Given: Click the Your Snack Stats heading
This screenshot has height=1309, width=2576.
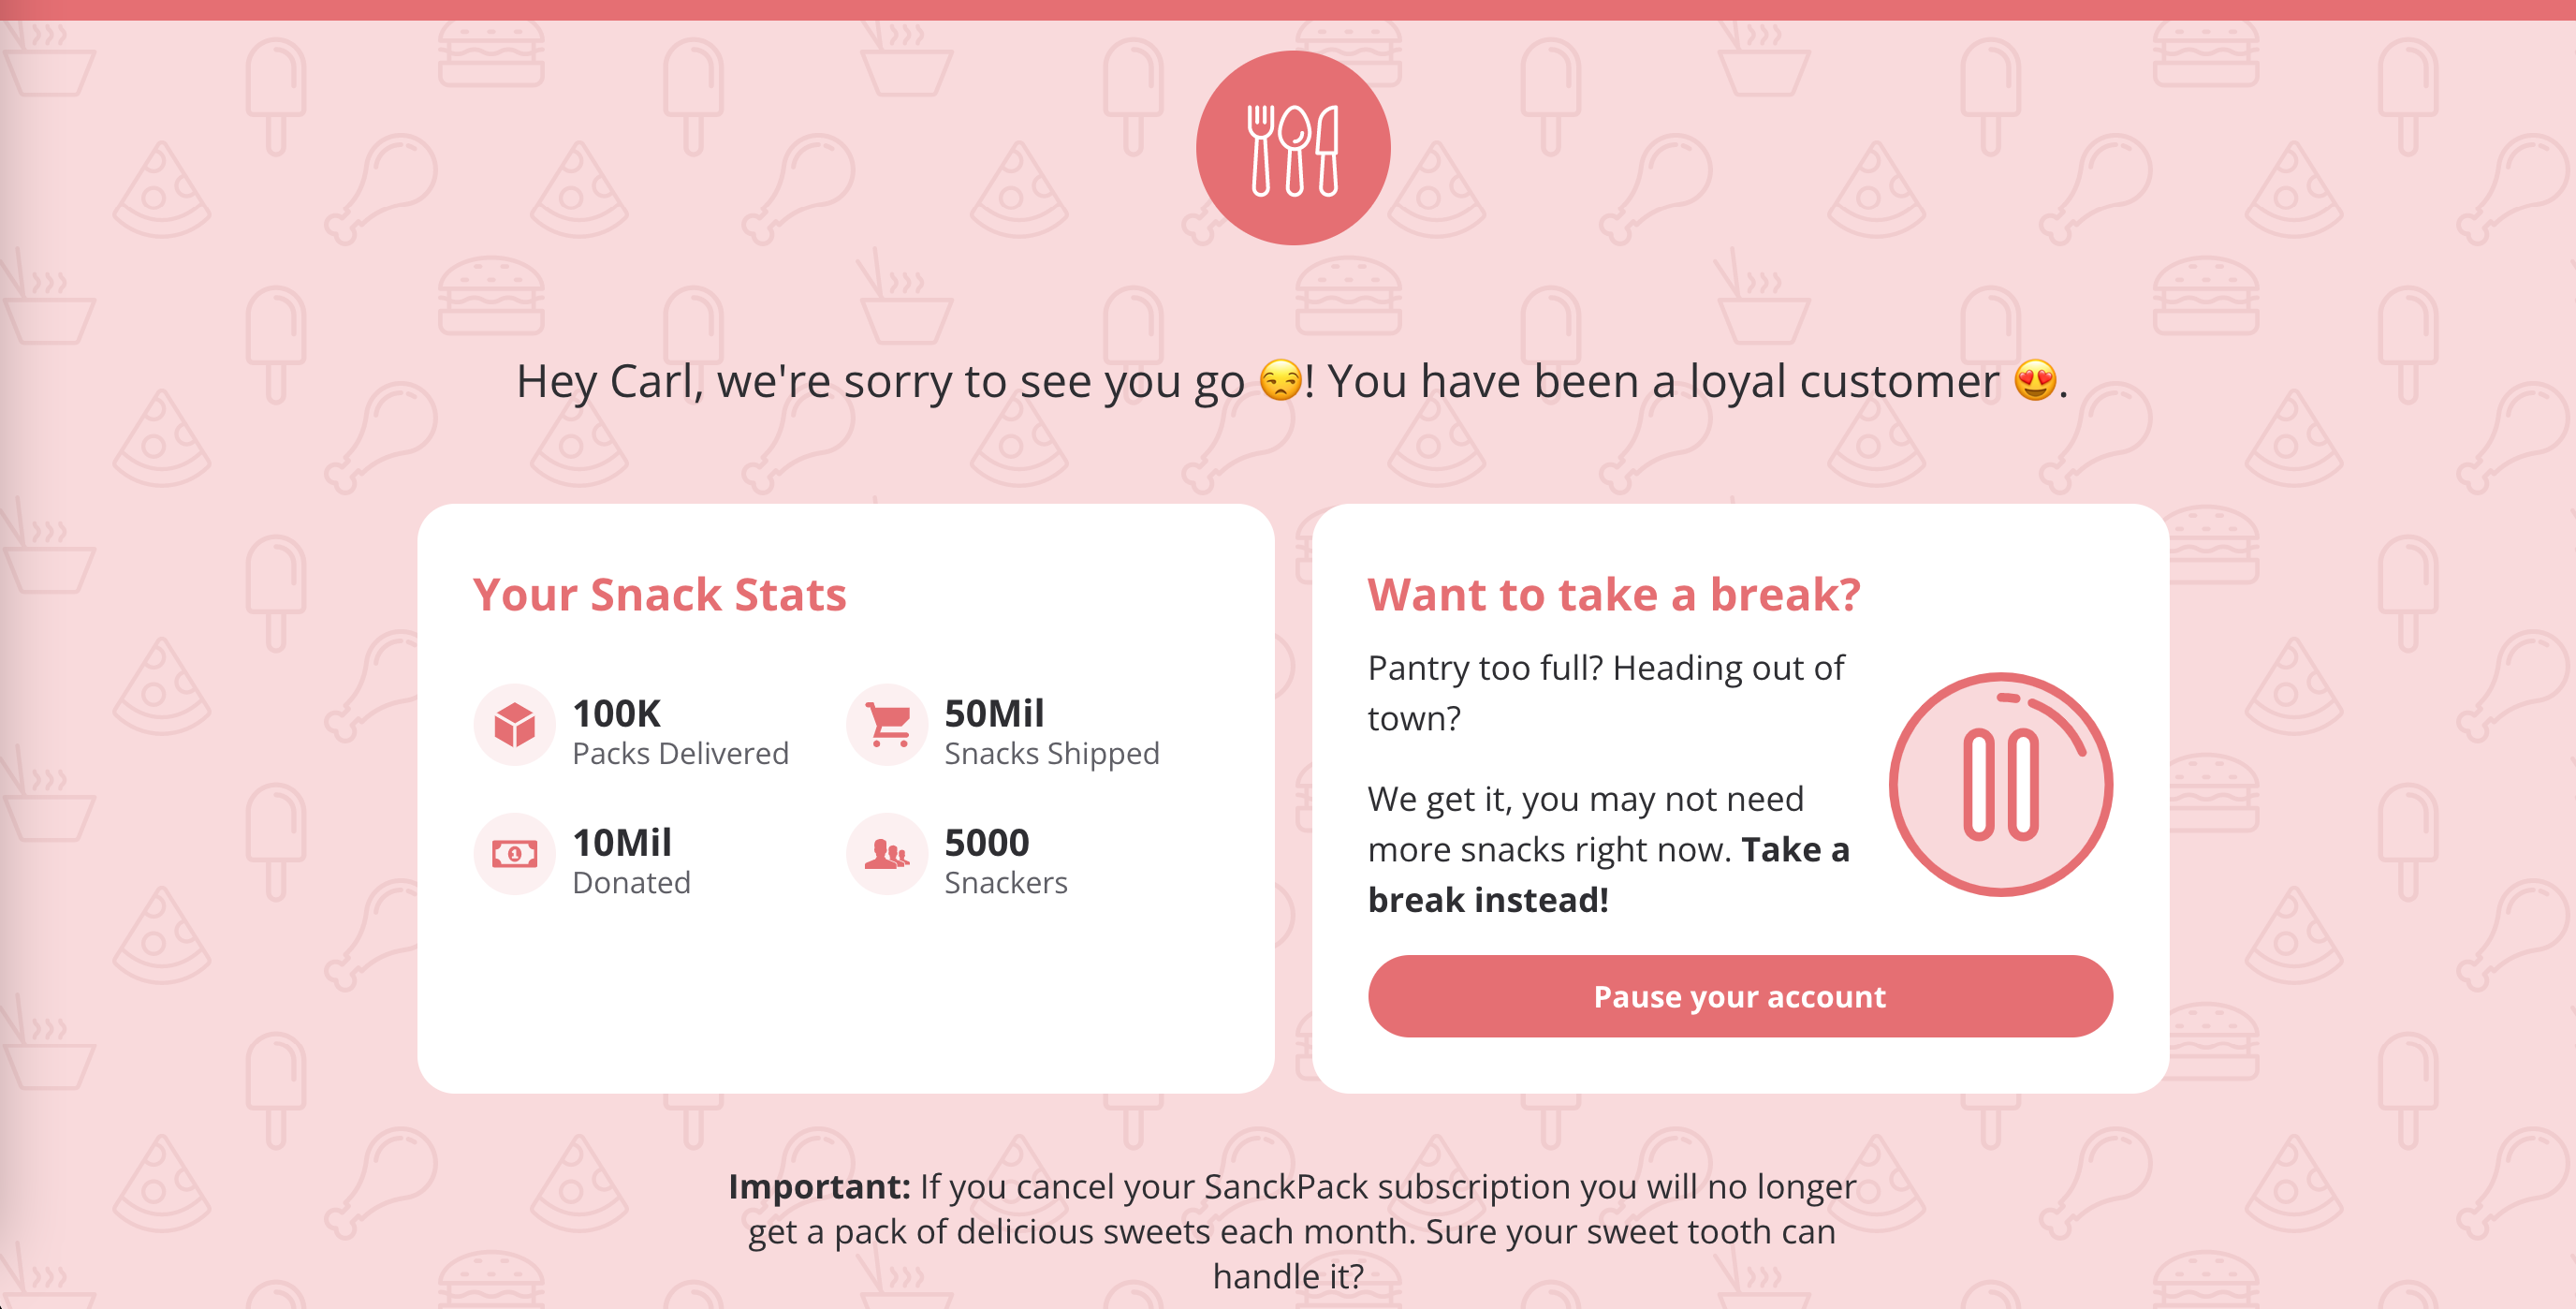Looking at the screenshot, I should click(x=659, y=594).
